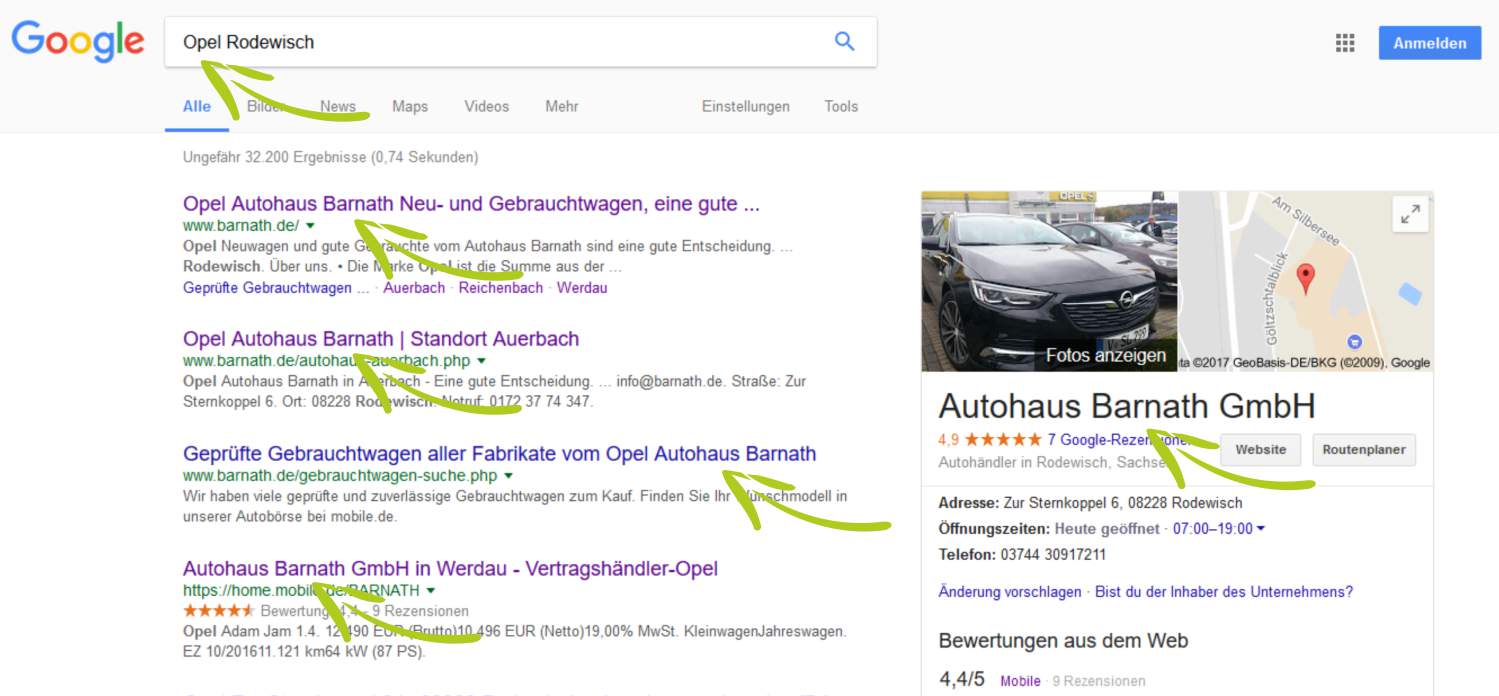Open the Google apps grid icon

[1345, 43]
